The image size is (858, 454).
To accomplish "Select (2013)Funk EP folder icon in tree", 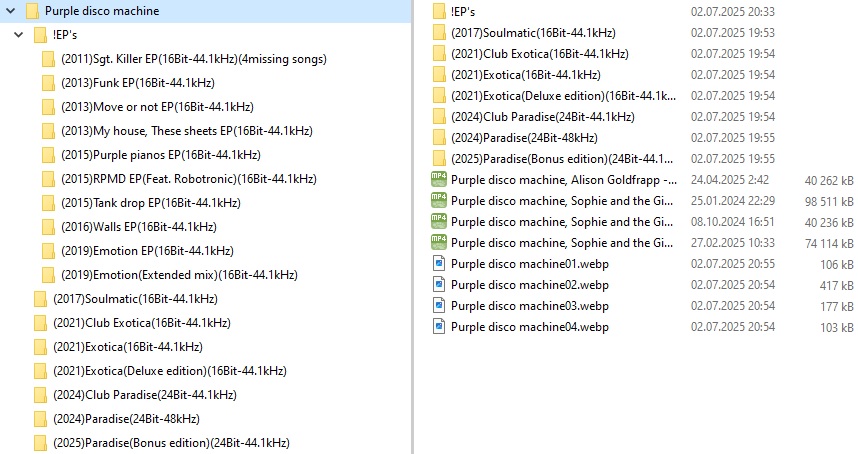I will 48,83.
